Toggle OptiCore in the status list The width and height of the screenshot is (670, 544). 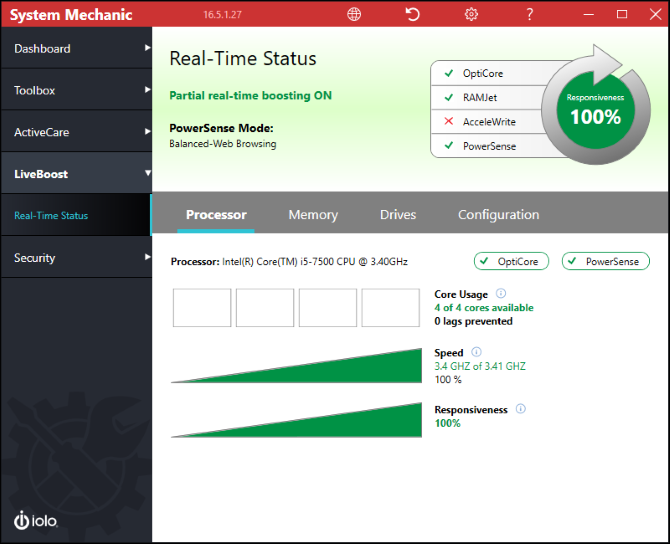coord(487,74)
